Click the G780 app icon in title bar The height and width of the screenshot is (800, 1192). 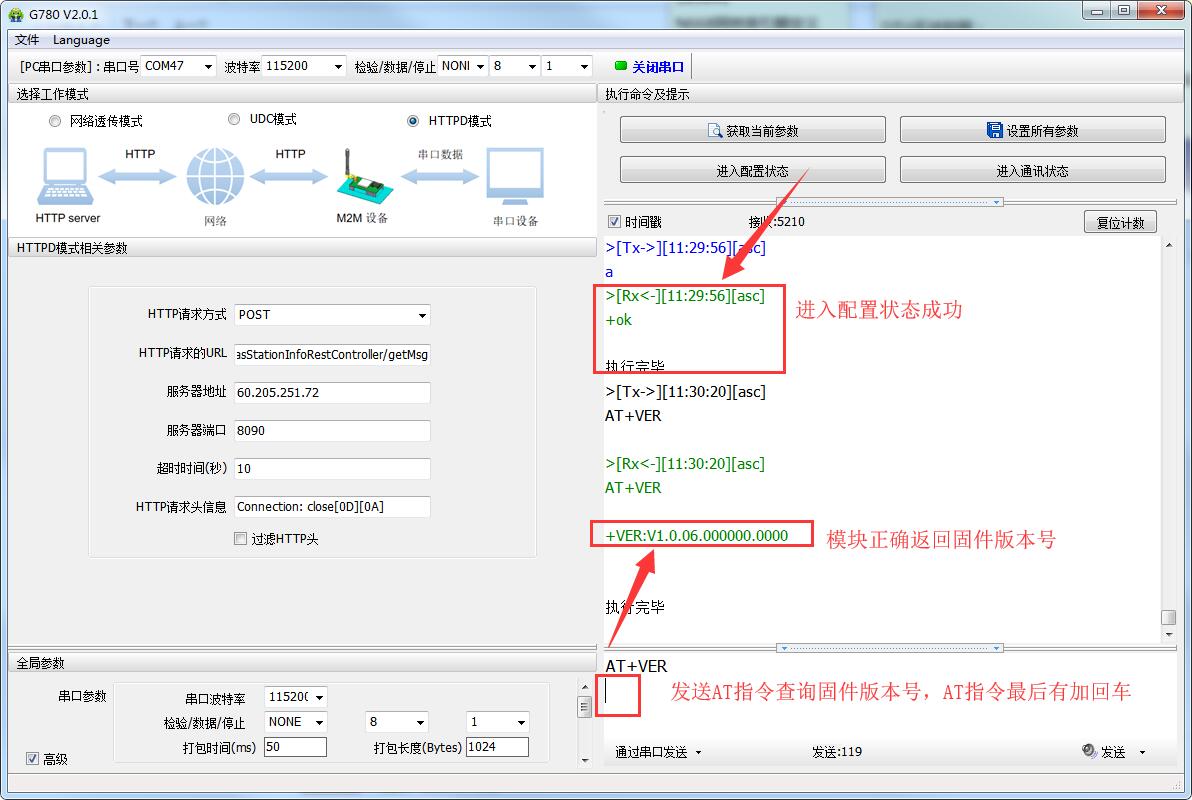(16, 12)
